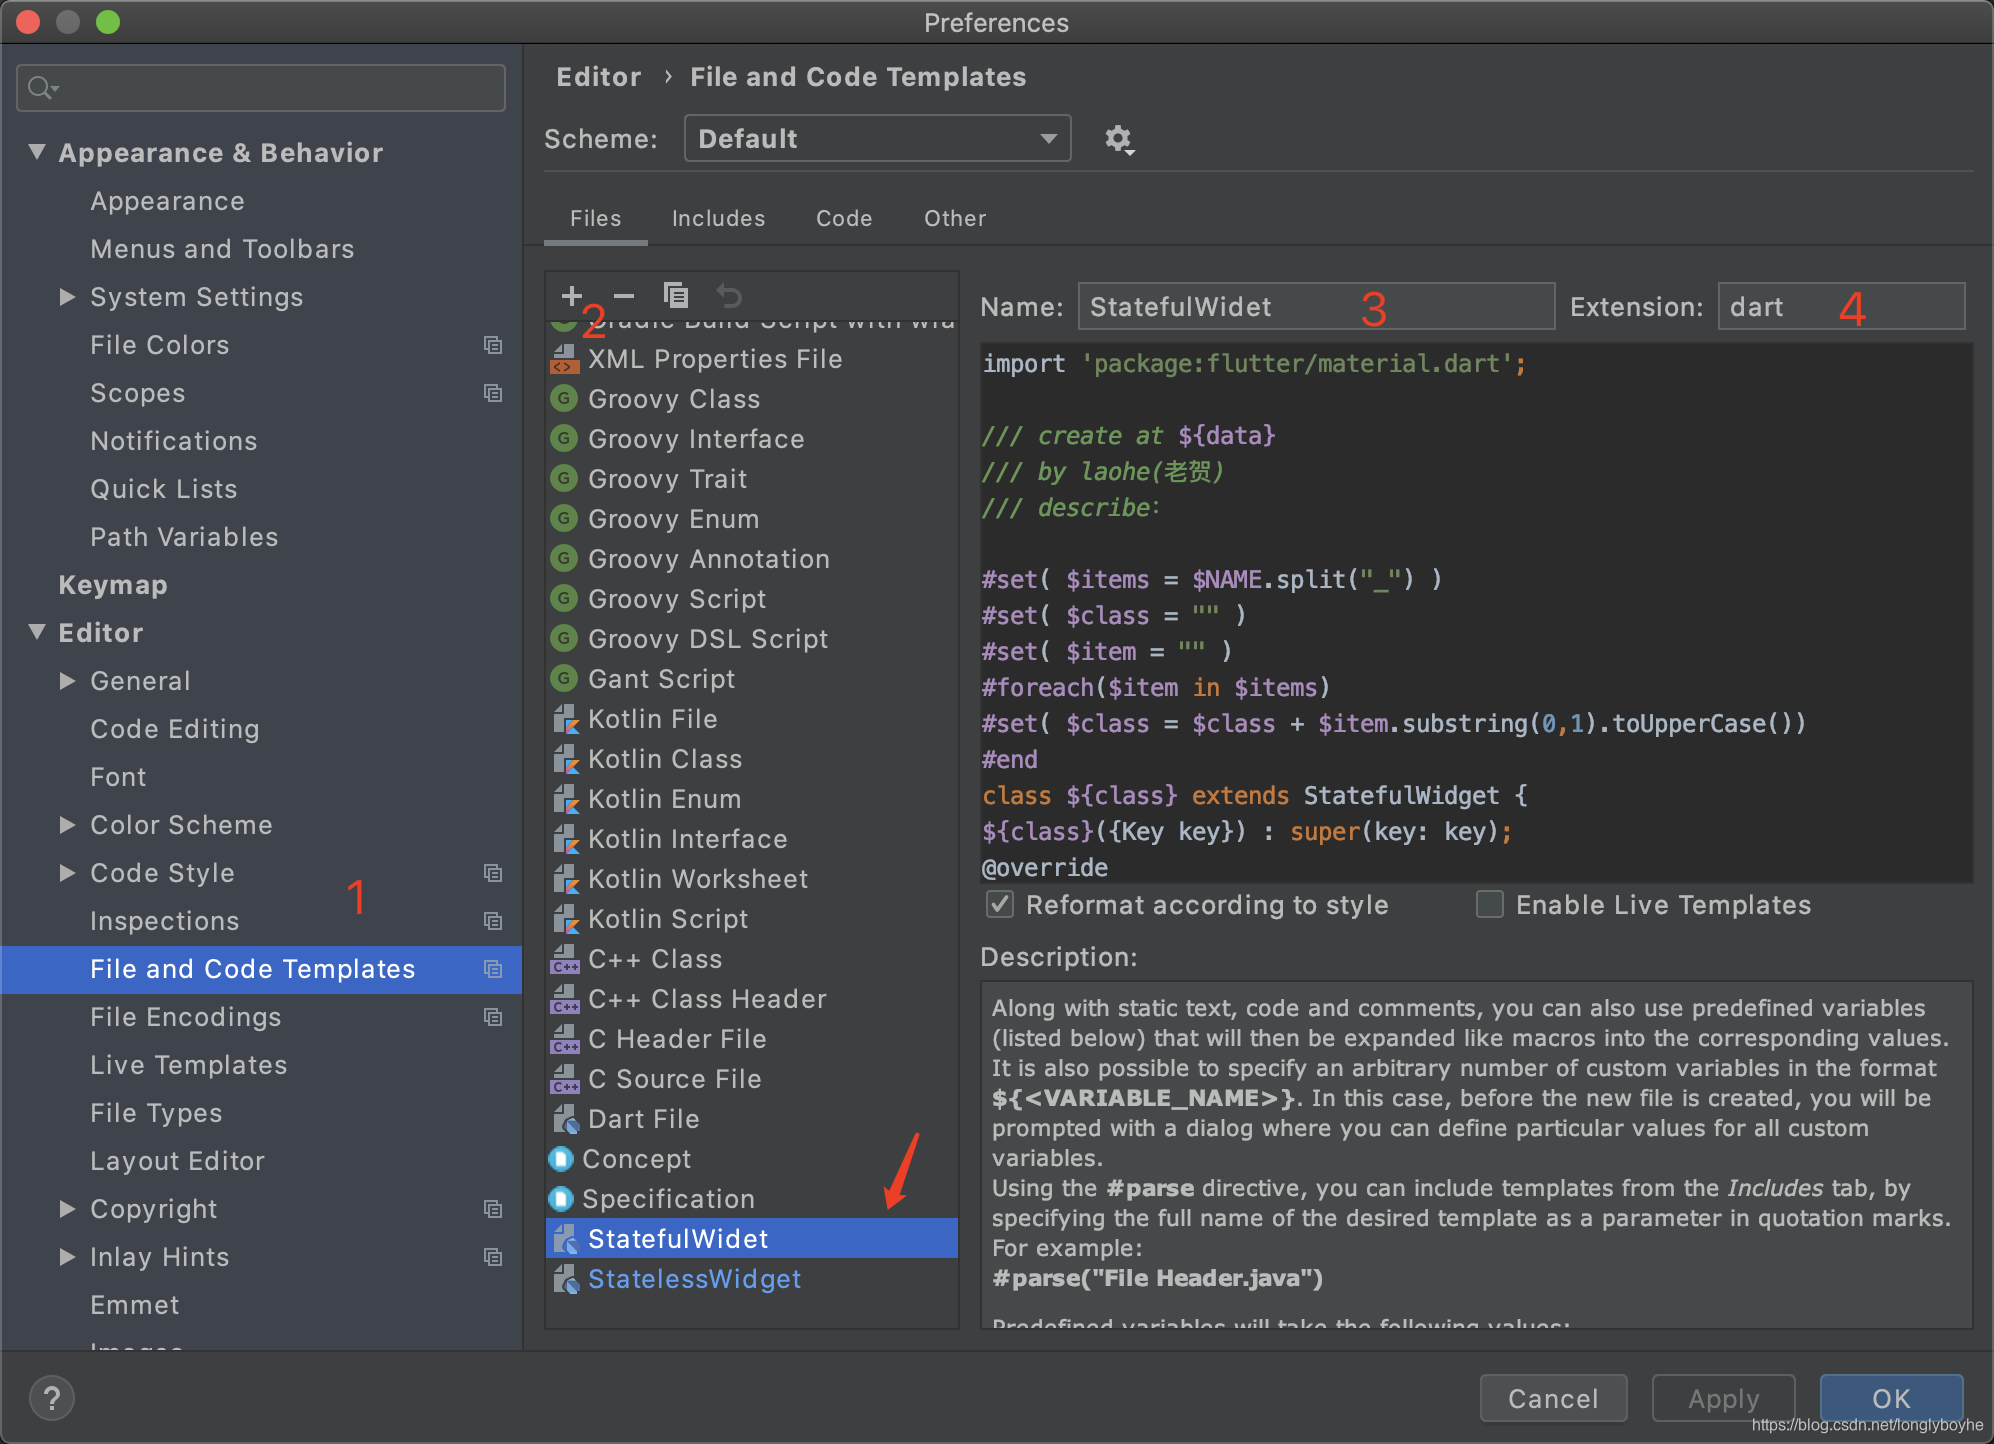Click project-level icon beside Inspections

tap(493, 921)
